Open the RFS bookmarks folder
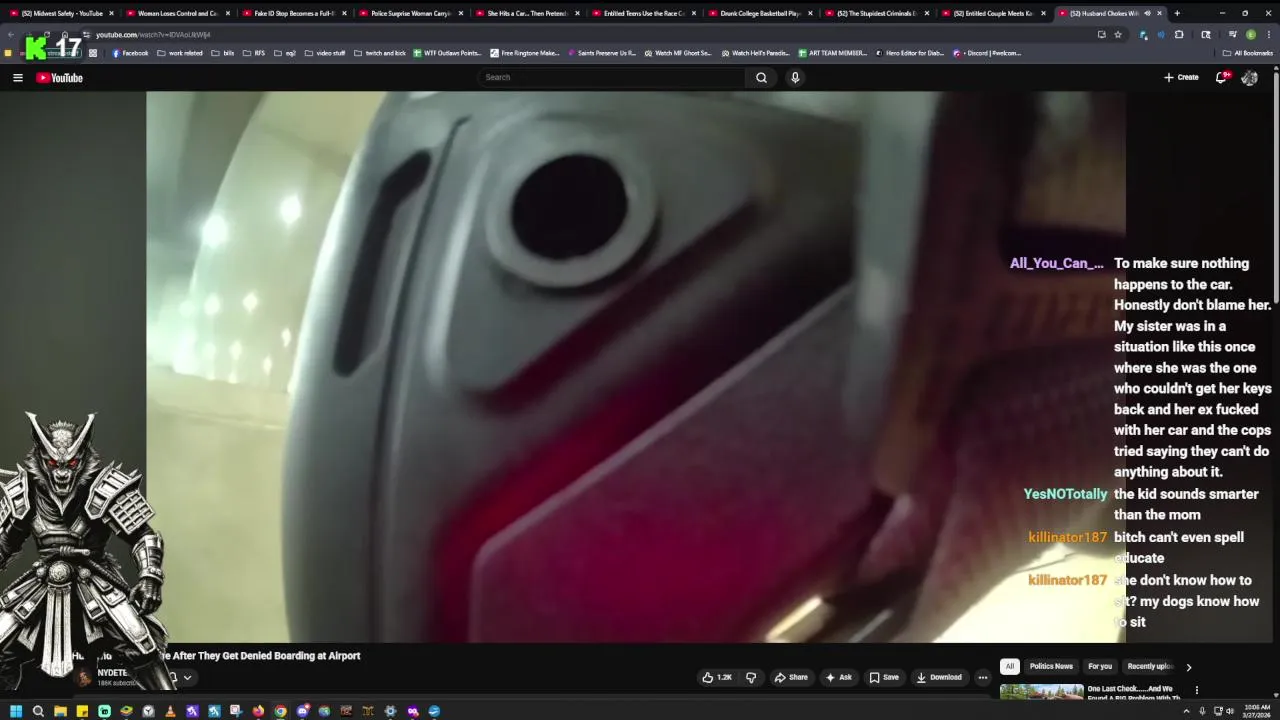 [254, 53]
